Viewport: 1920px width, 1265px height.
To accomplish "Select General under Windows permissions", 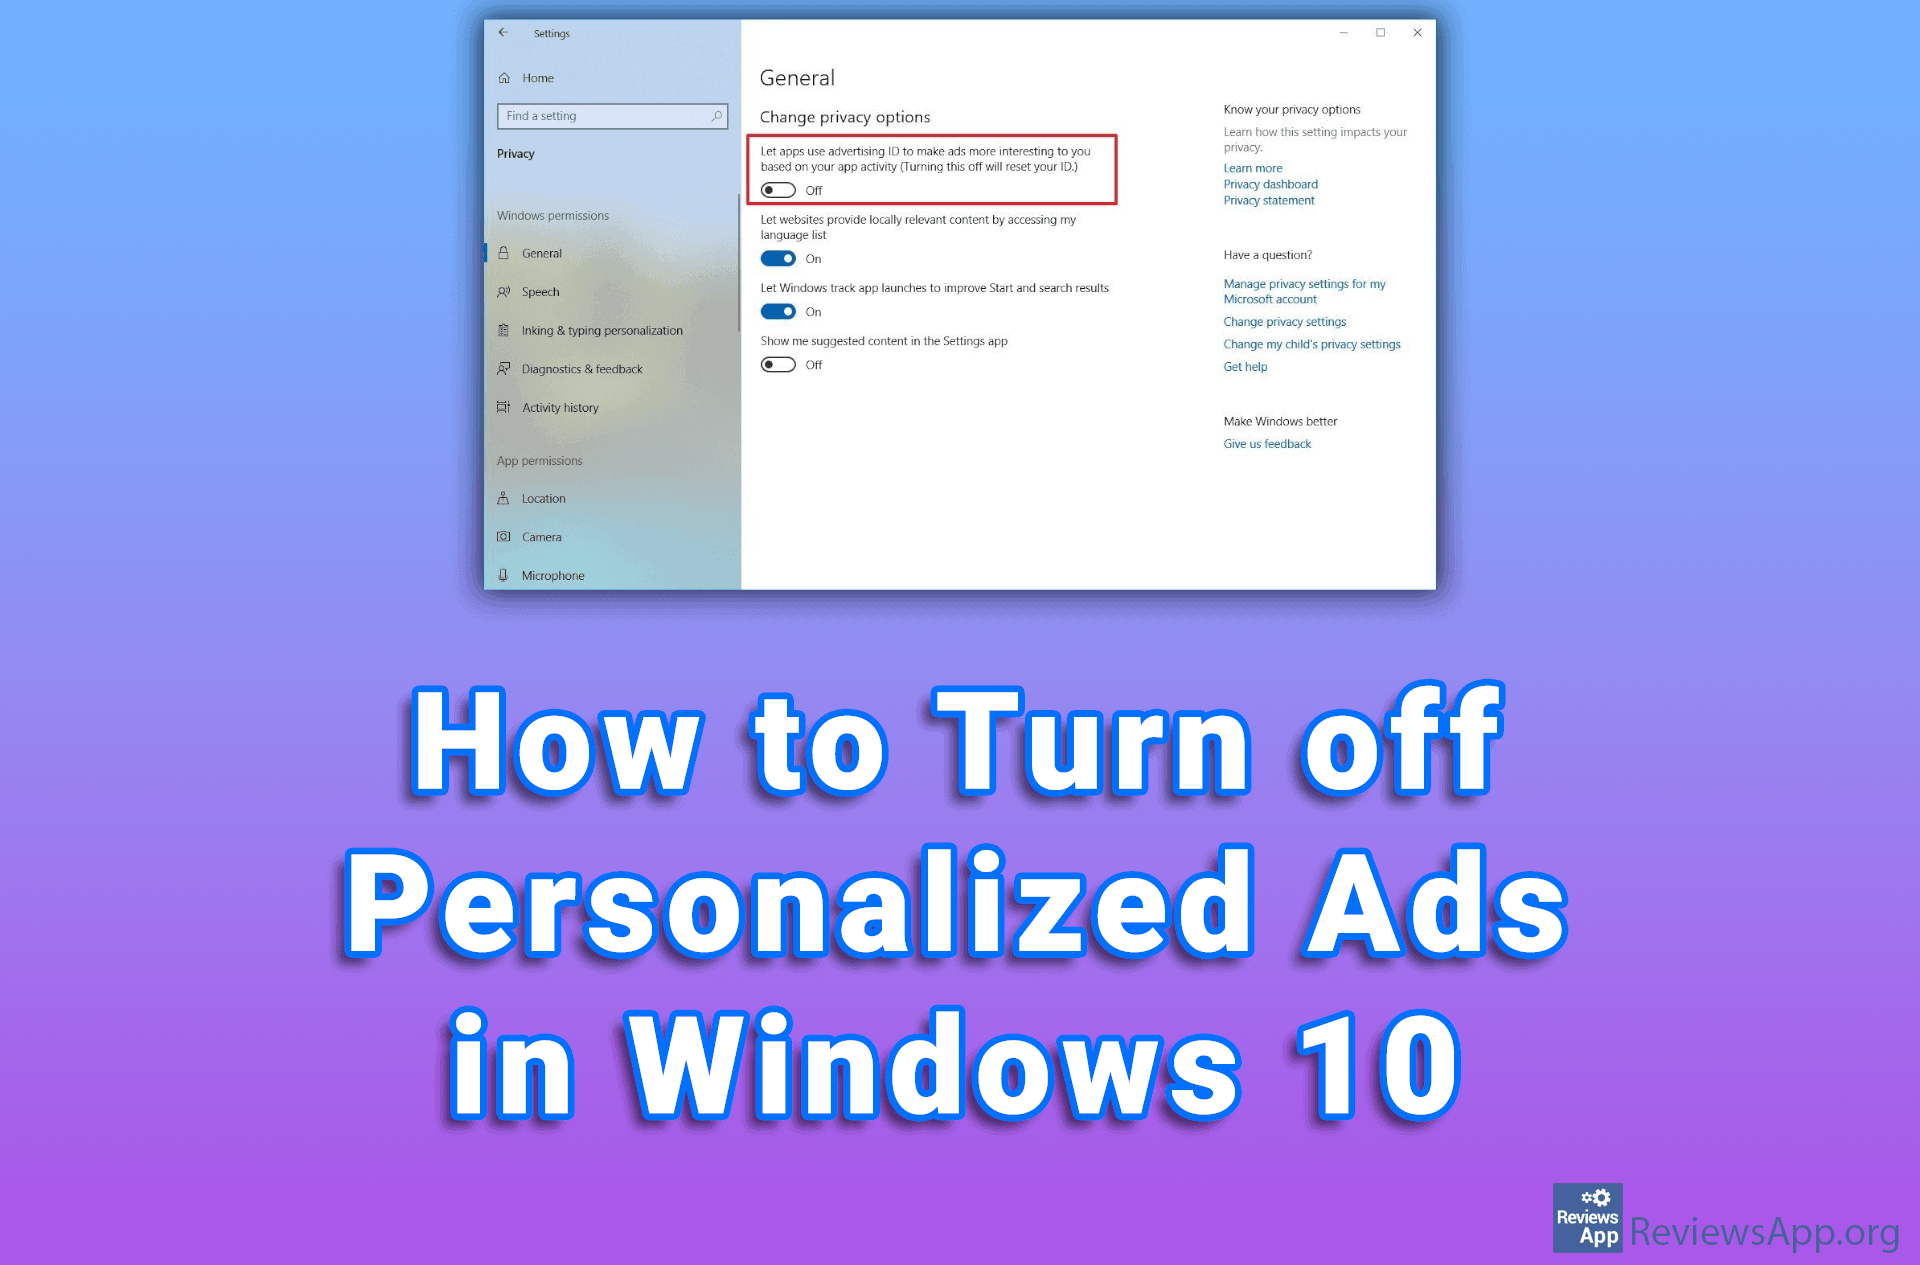I will click(x=542, y=253).
